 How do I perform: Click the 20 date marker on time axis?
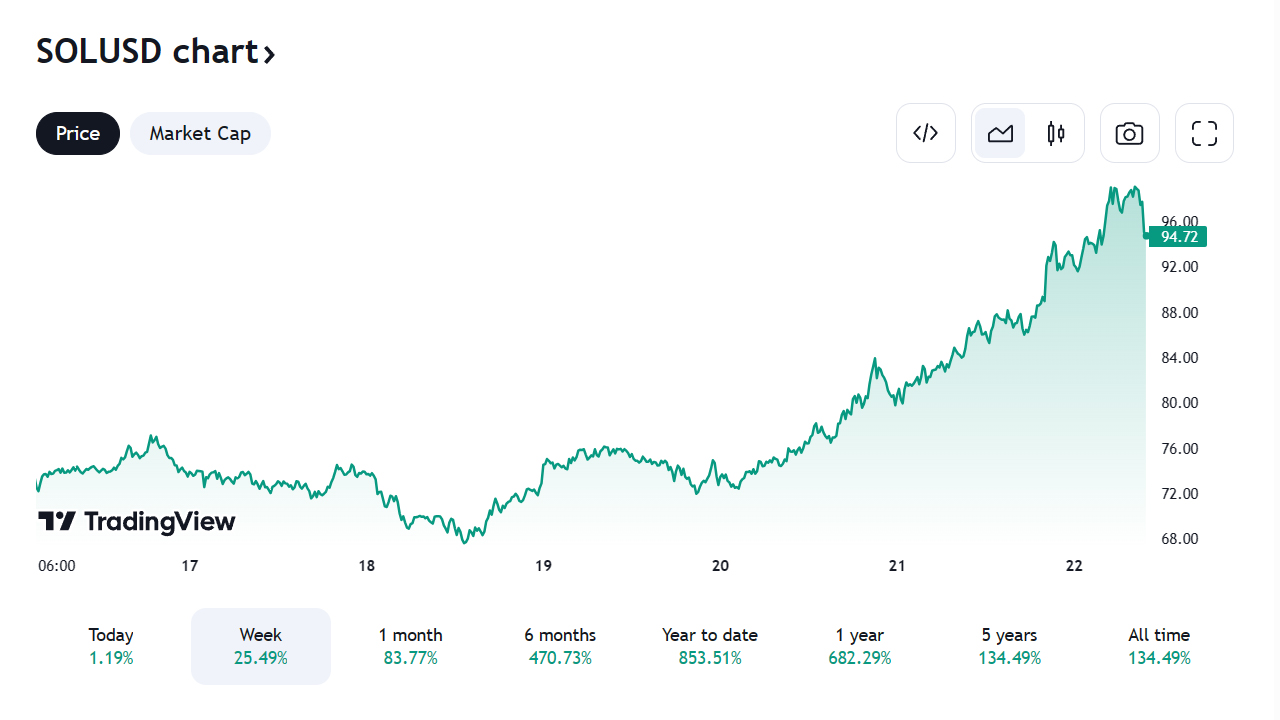(720, 566)
